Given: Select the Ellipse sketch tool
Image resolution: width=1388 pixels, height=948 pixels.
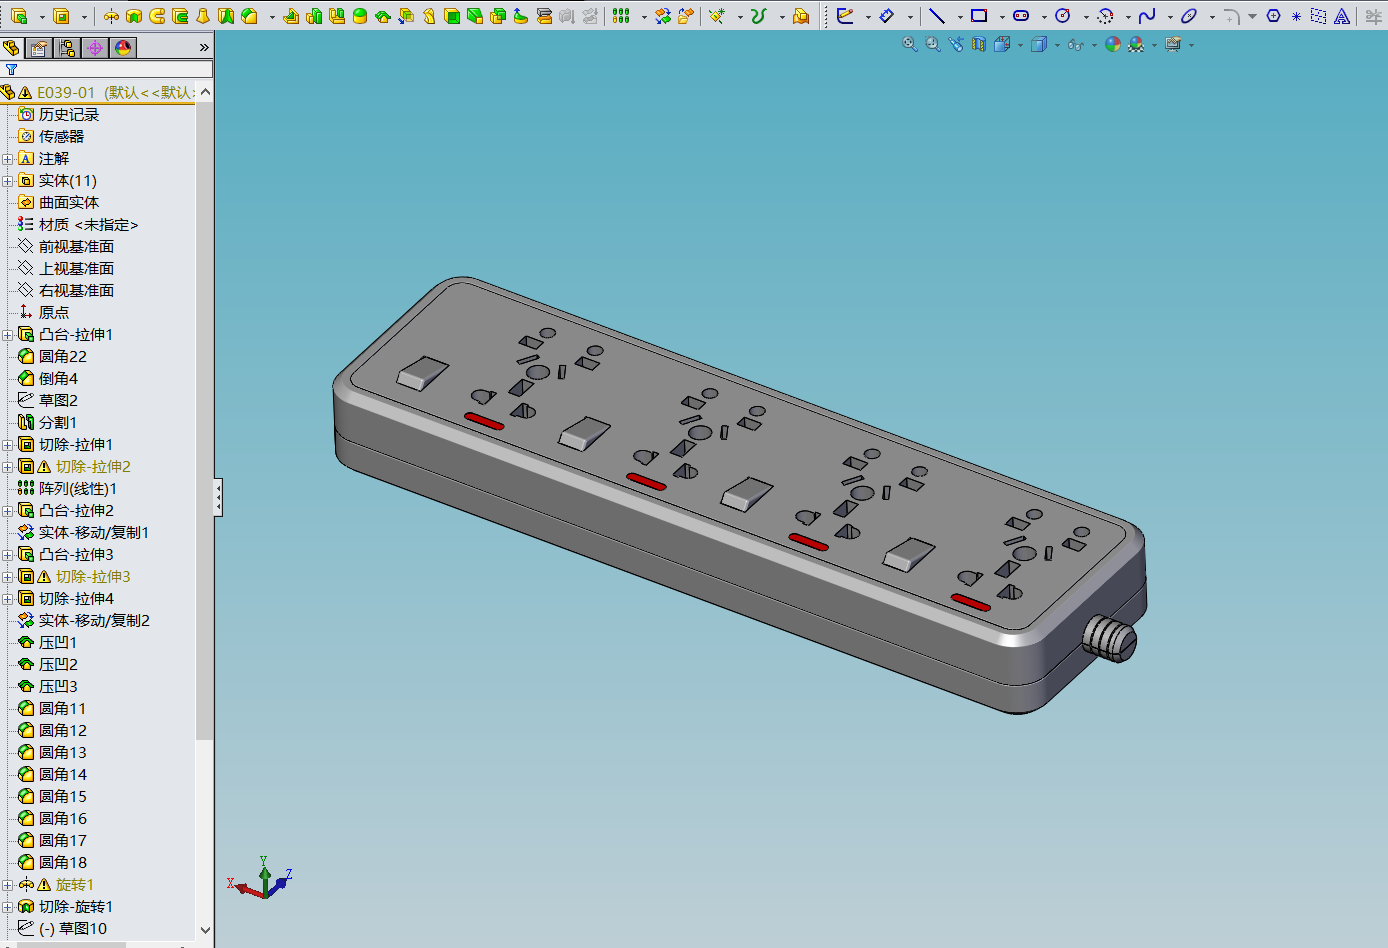Looking at the screenshot, I should 1188,16.
